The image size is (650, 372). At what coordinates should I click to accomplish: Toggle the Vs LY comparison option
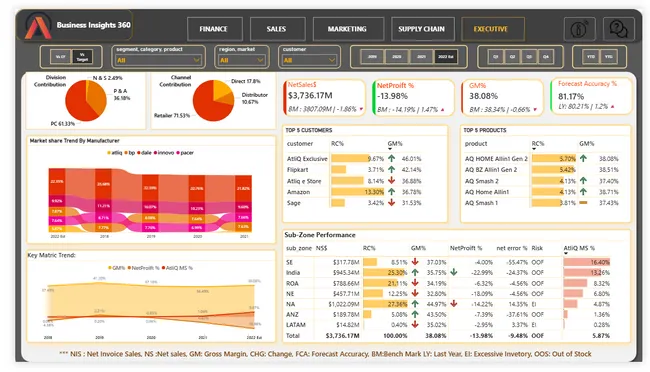point(61,57)
